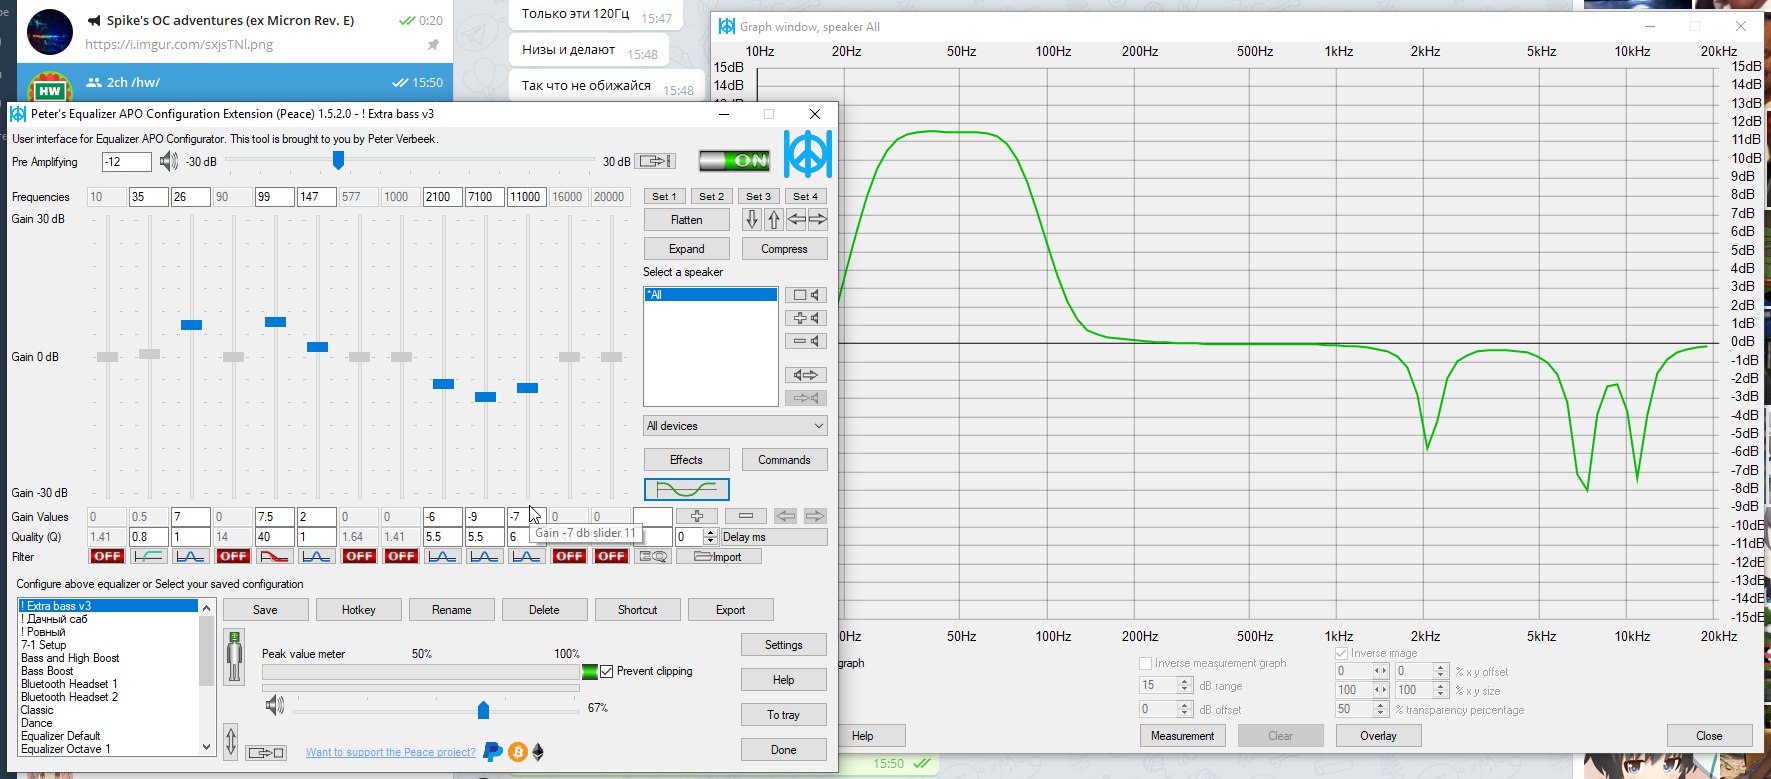Select the Set 2 preset tab

tap(711, 196)
